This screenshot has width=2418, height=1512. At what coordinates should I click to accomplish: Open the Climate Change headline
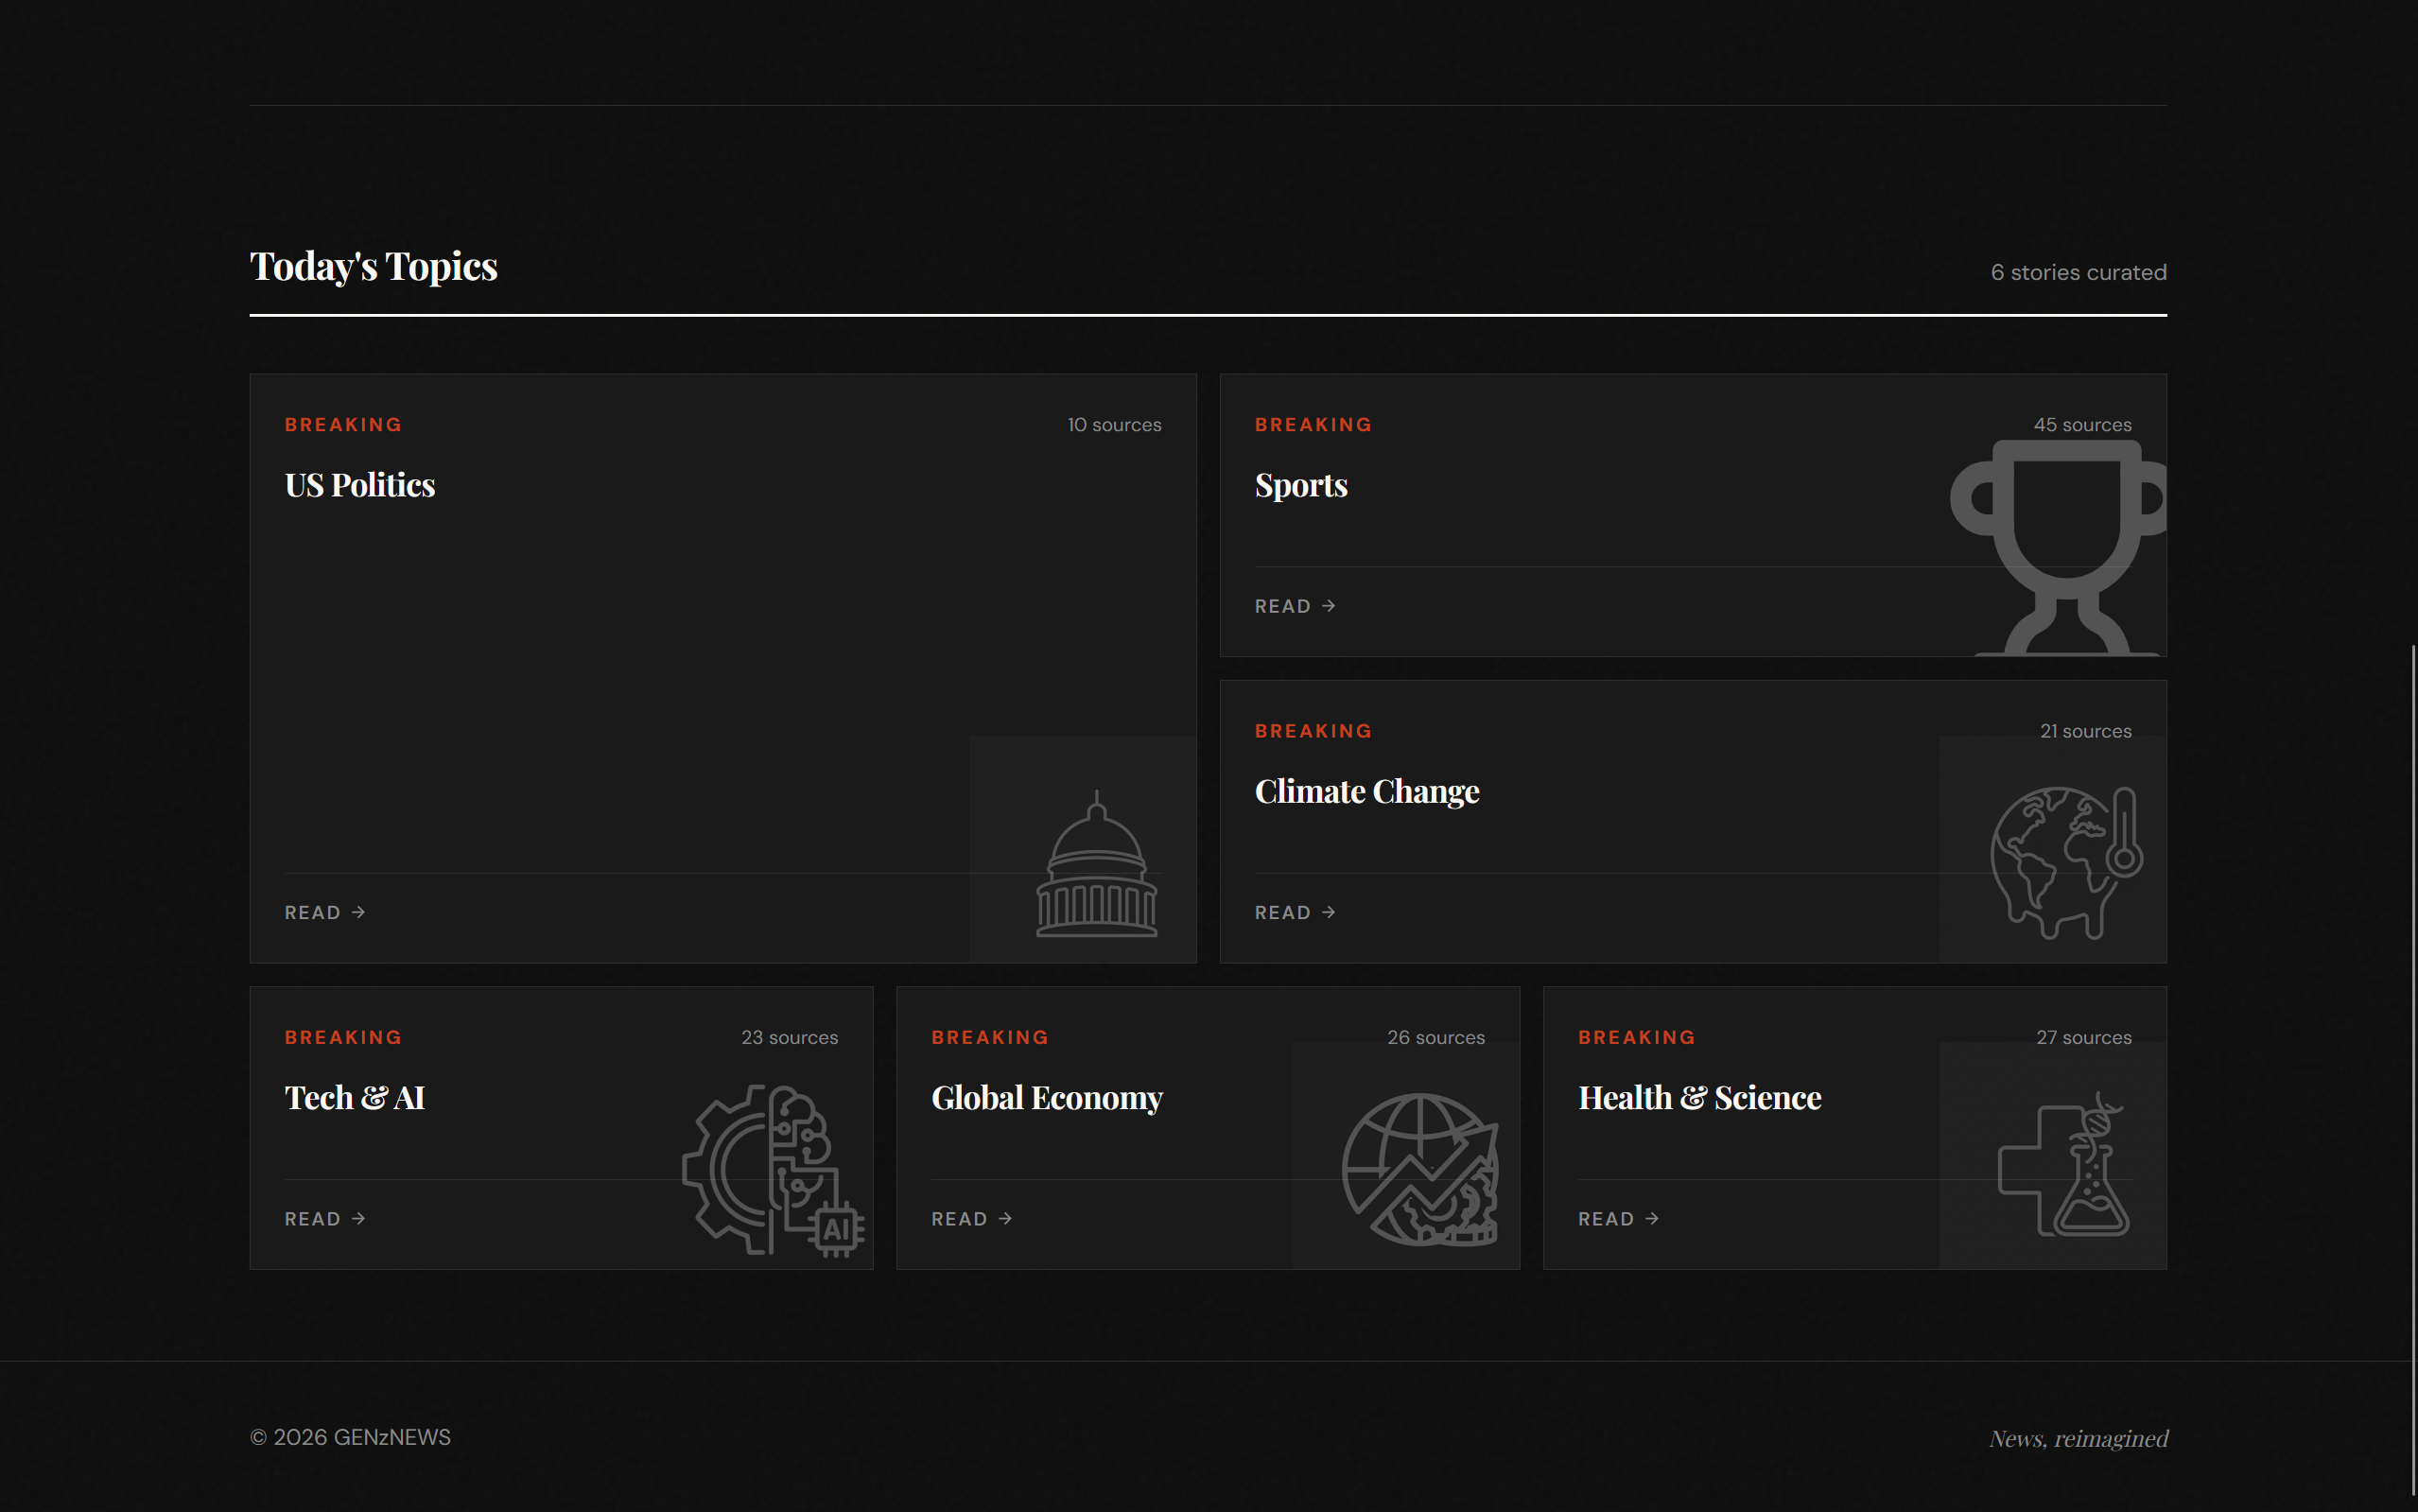(1366, 791)
